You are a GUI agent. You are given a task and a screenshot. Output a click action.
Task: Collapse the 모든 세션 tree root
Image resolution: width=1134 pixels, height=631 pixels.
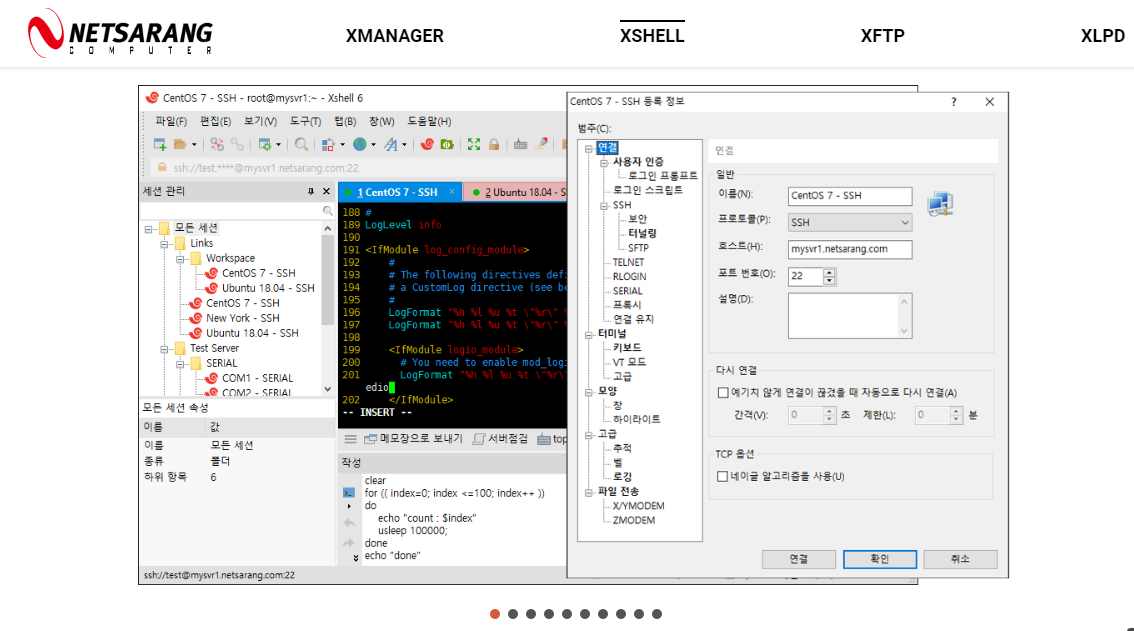tap(148, 229)
